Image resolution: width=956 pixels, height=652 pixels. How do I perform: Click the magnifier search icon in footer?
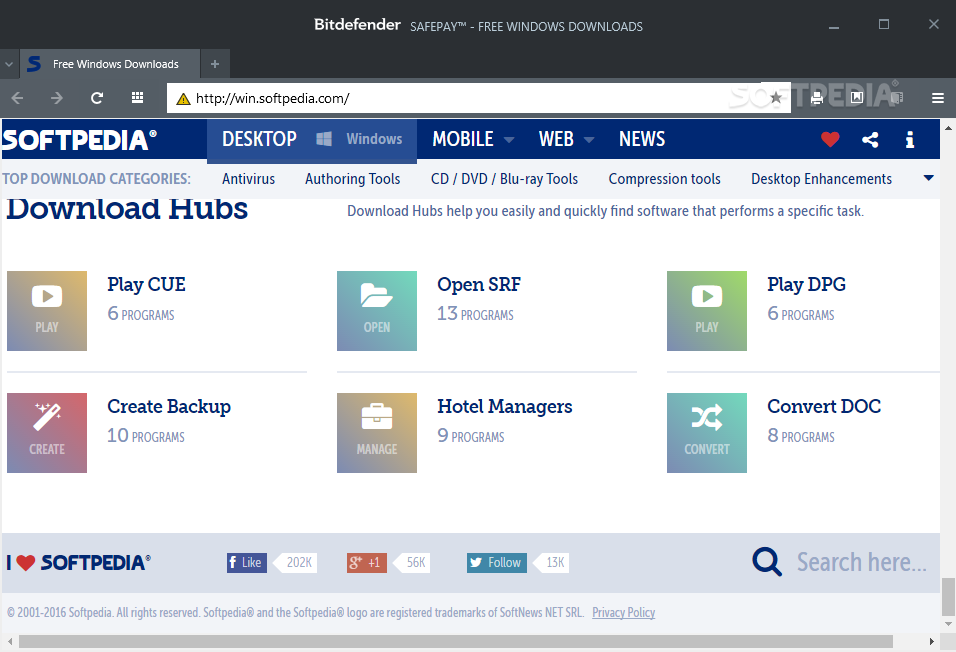[766, 562]
